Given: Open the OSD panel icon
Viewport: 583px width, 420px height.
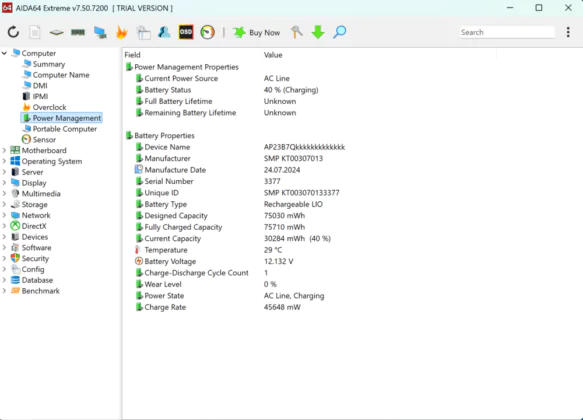Looking at the screenshot, I should pos(186,32).
